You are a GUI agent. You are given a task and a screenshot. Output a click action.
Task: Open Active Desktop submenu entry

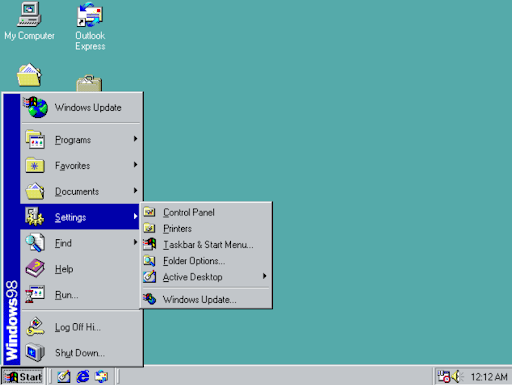point(206,277)
